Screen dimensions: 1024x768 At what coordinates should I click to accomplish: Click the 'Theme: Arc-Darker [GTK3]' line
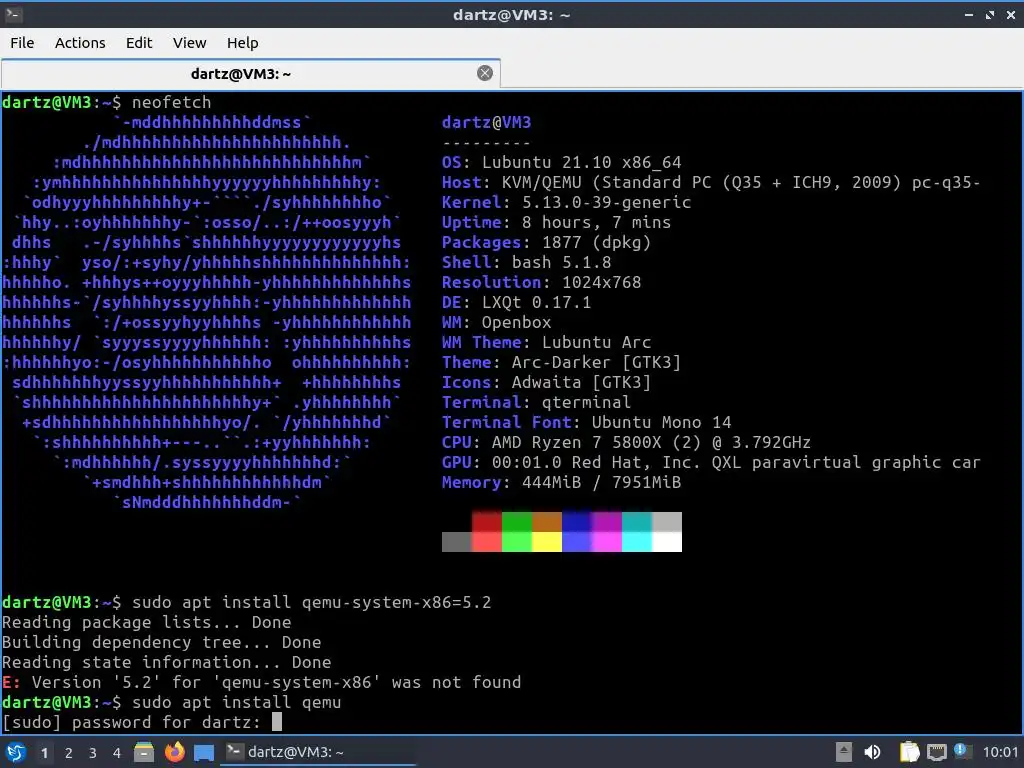coord(562,362)
